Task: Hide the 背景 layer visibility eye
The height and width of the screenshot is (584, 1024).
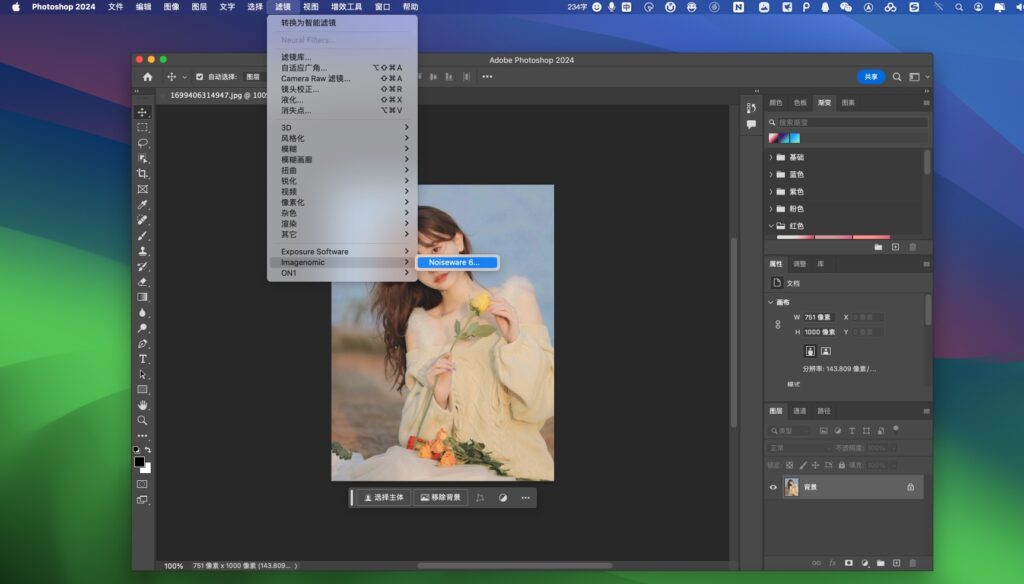Action: coord(773,487)
